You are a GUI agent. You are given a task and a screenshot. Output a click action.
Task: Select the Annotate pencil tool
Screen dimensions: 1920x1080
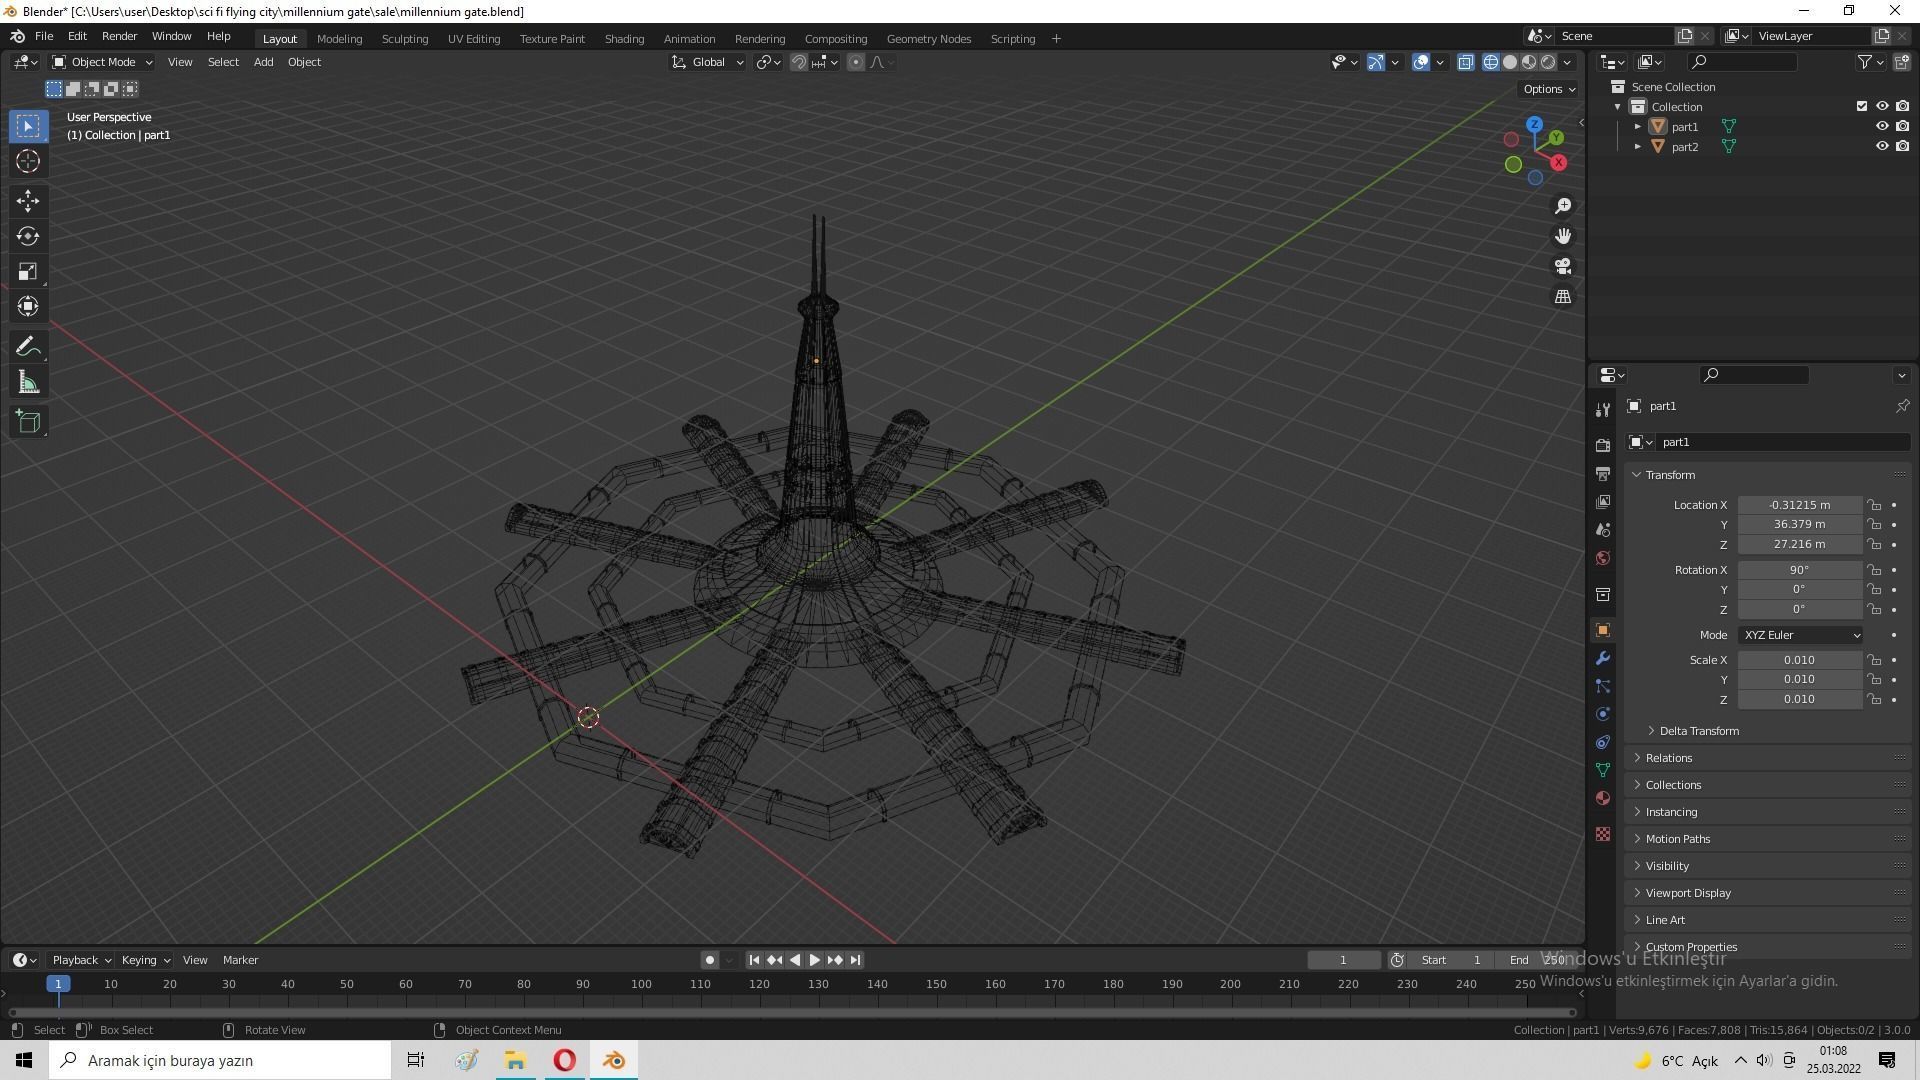[x=28, y=347]
